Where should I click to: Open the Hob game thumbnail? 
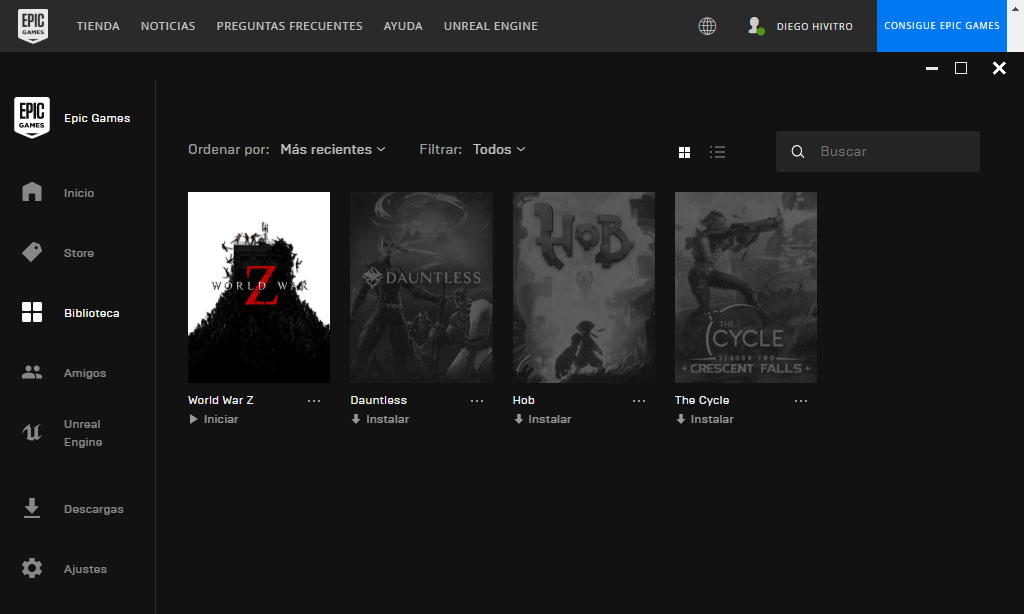point(583,287)
